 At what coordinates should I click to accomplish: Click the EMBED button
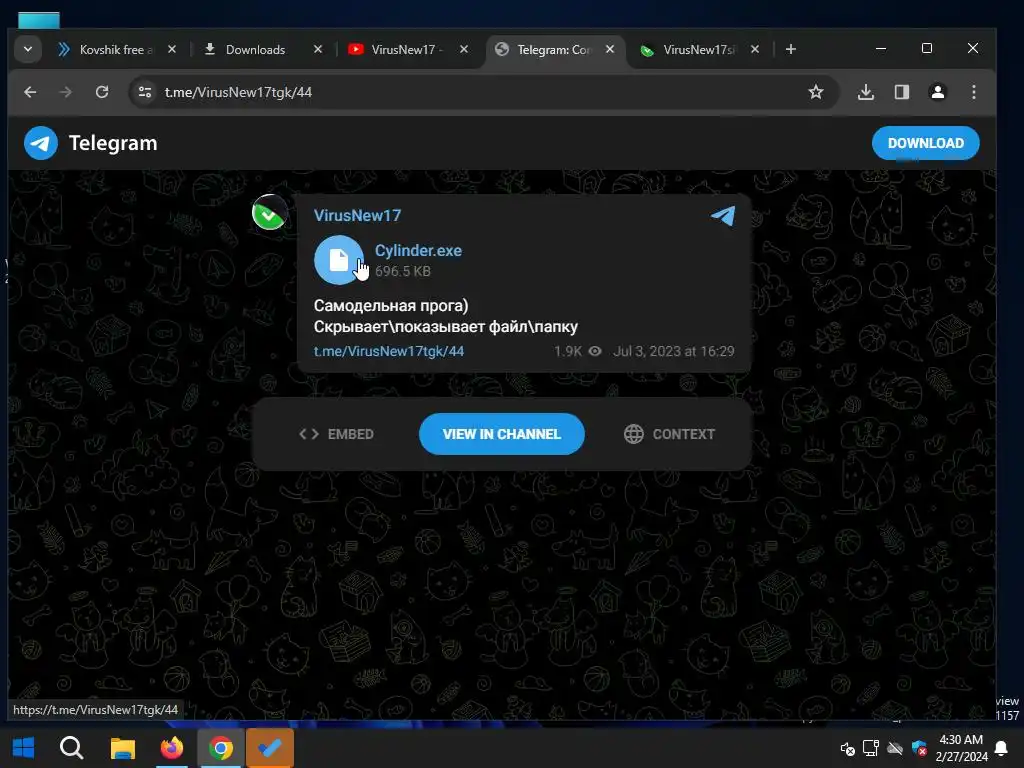(x=336, y=434)
